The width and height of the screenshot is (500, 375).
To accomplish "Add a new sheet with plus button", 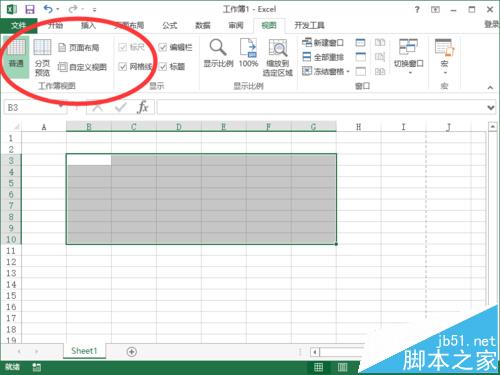I will tap(132, 352).
